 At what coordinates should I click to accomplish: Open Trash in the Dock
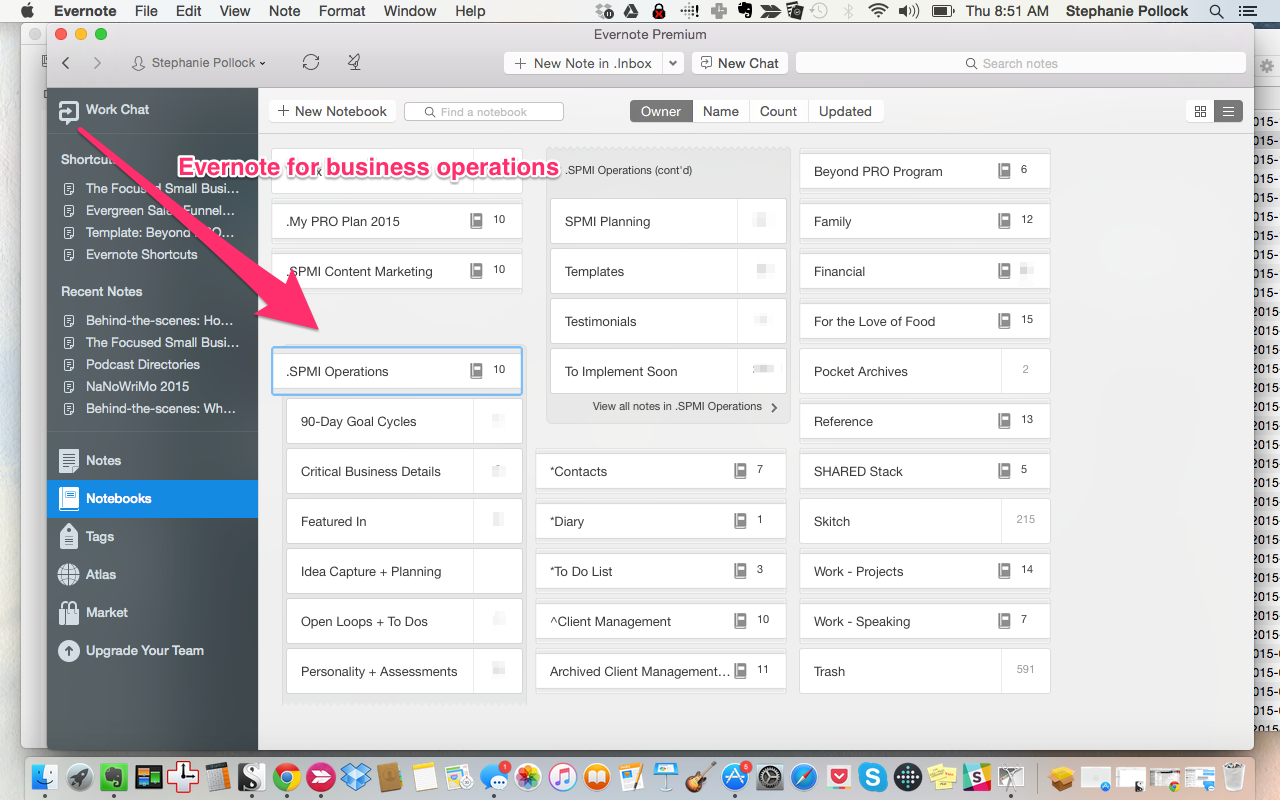(x=1234, y=776)
